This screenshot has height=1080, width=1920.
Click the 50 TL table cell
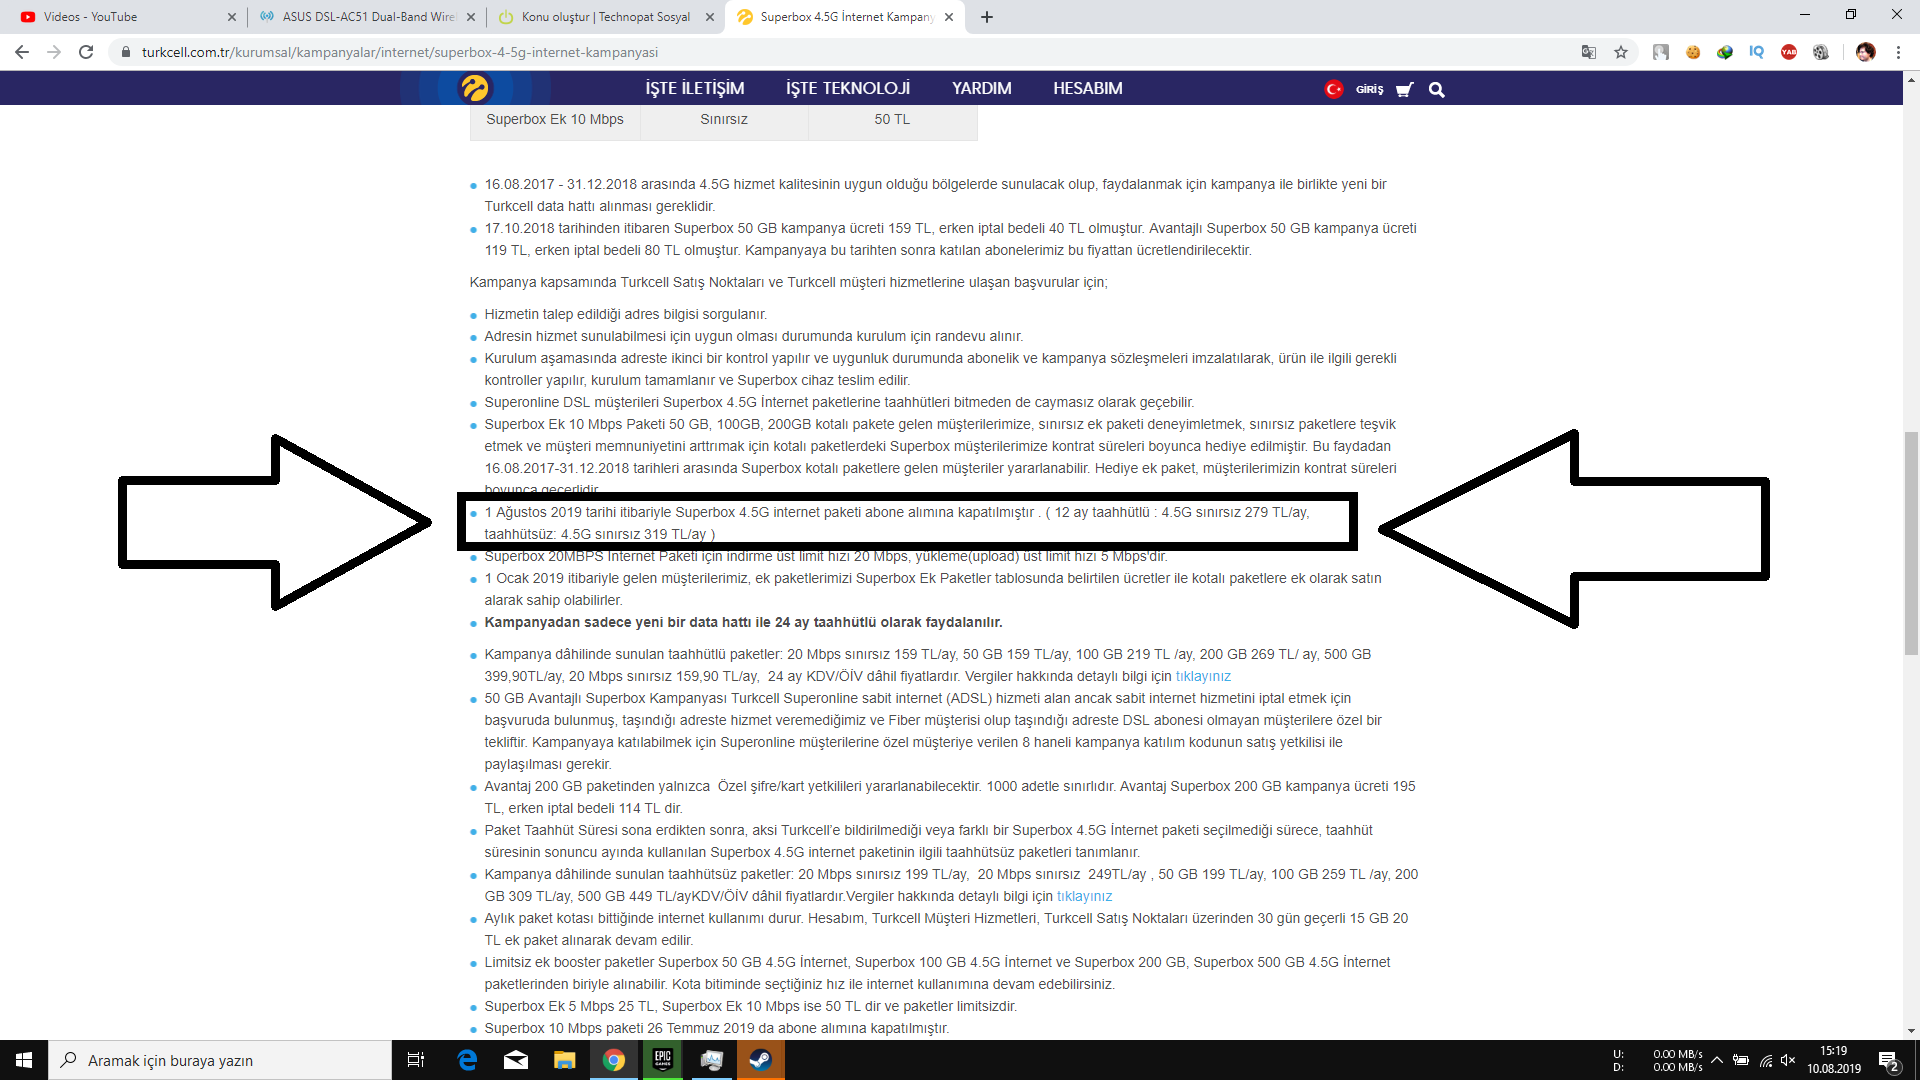(892, 119)
